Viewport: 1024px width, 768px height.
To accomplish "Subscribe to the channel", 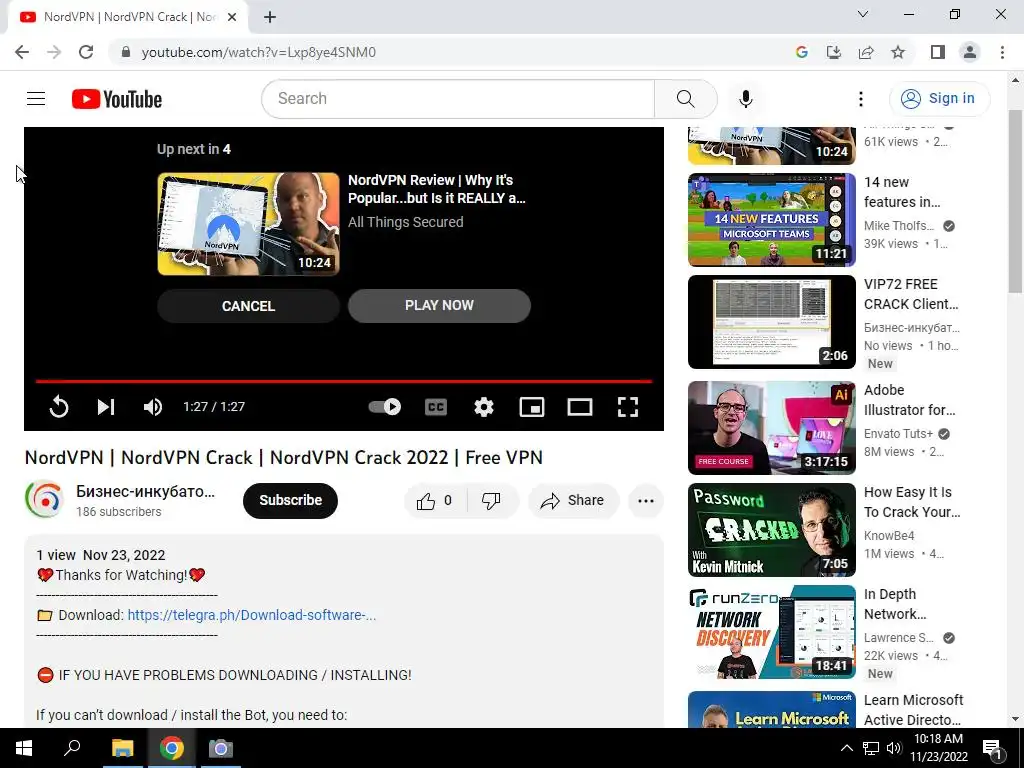I will [x=291, y=501].
